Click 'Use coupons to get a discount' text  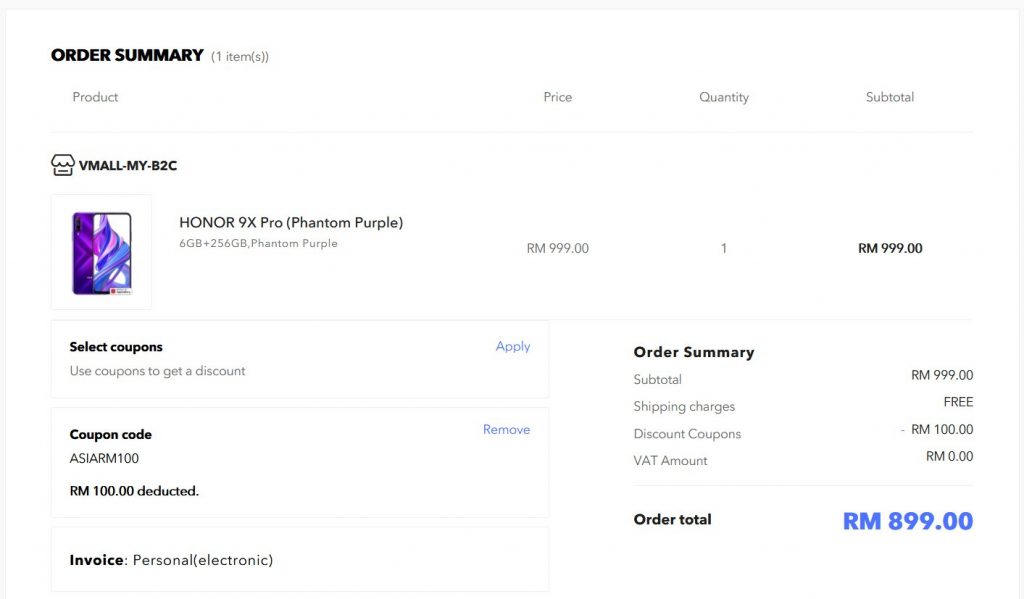click(157, 371)
